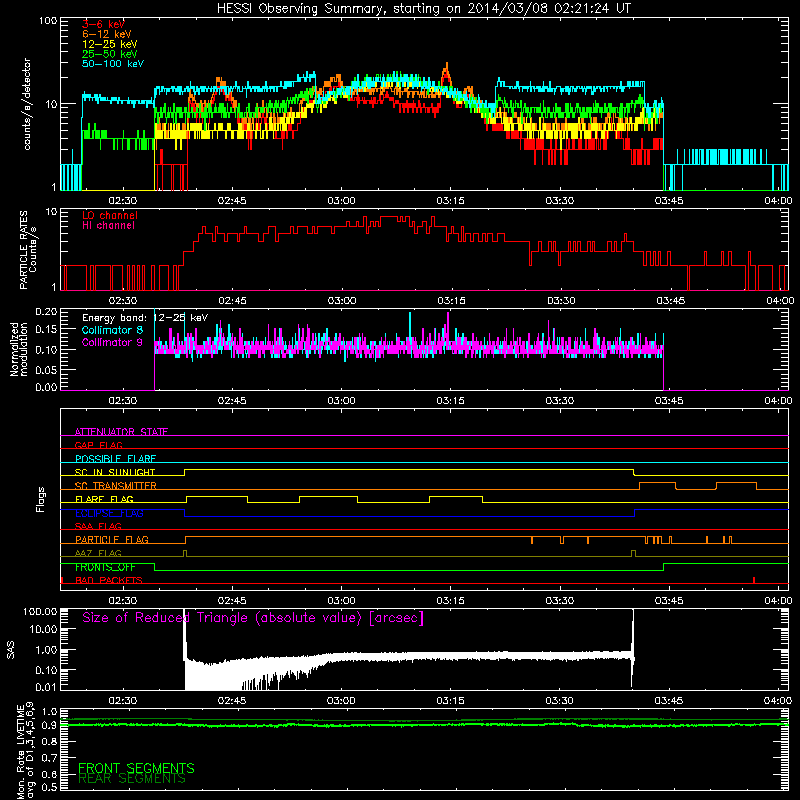
Task: Click 02:45 time label under particle rates panel
Action: [x=232, y=301]
